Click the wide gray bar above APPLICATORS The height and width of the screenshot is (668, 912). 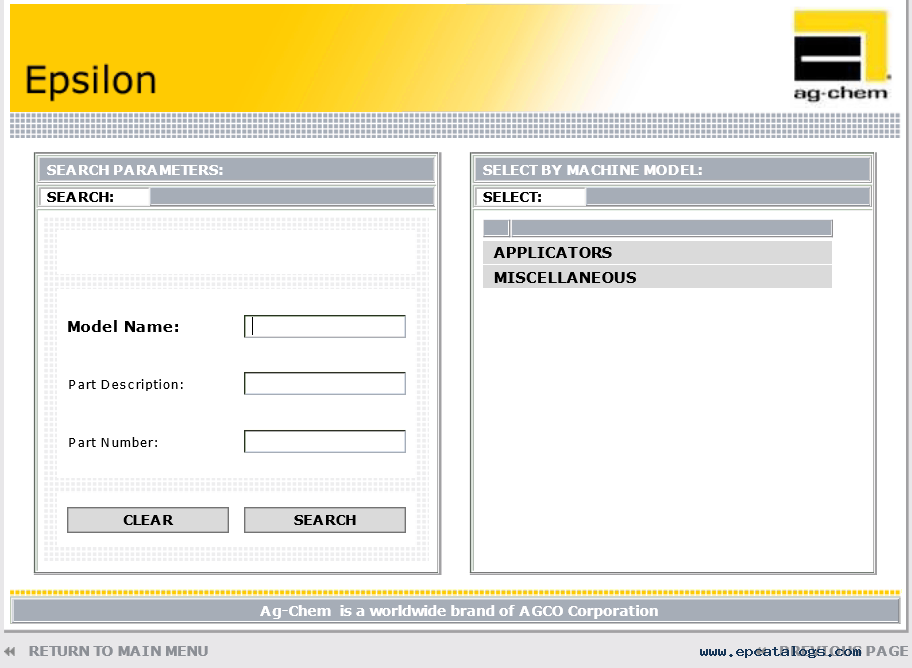[671, 228]
